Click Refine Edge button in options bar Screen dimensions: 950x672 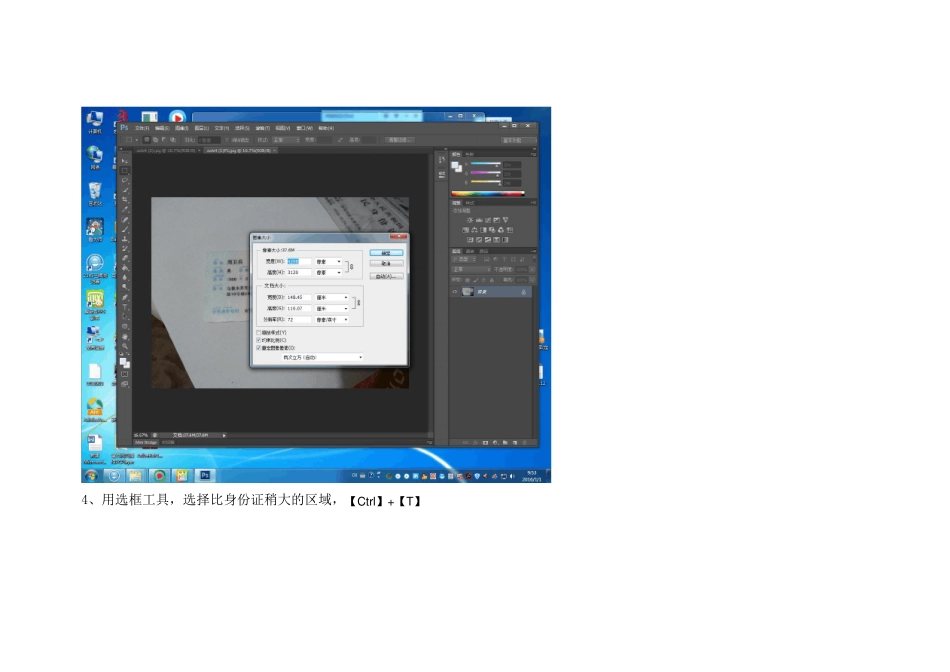(400, 140)
